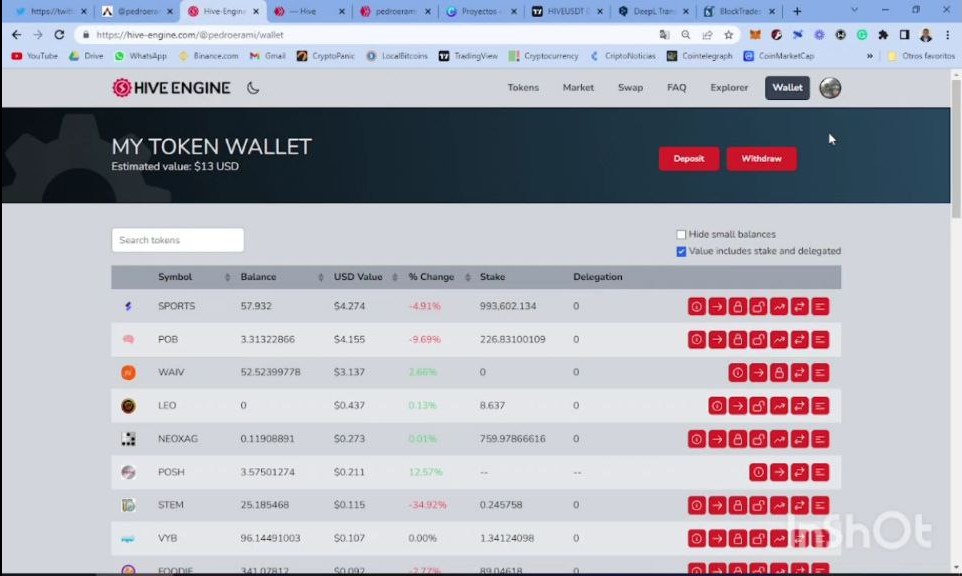Viewport: 962px width, 576px height.
Task: Swap NEOXAG using the exchange arrows icon
Action: pos(799,439)
